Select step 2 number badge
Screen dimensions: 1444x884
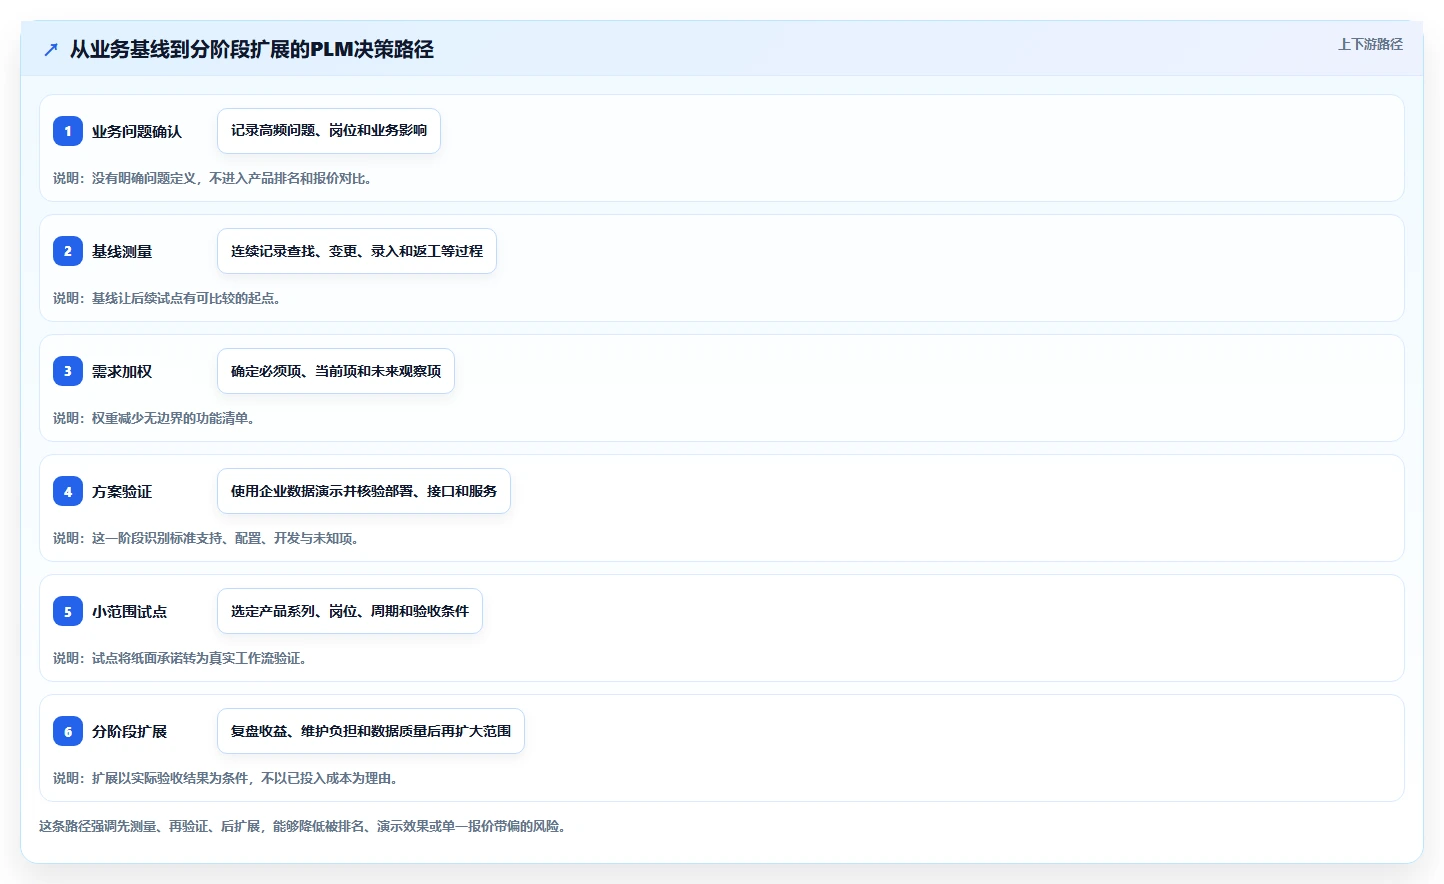(x=68, y=251)
